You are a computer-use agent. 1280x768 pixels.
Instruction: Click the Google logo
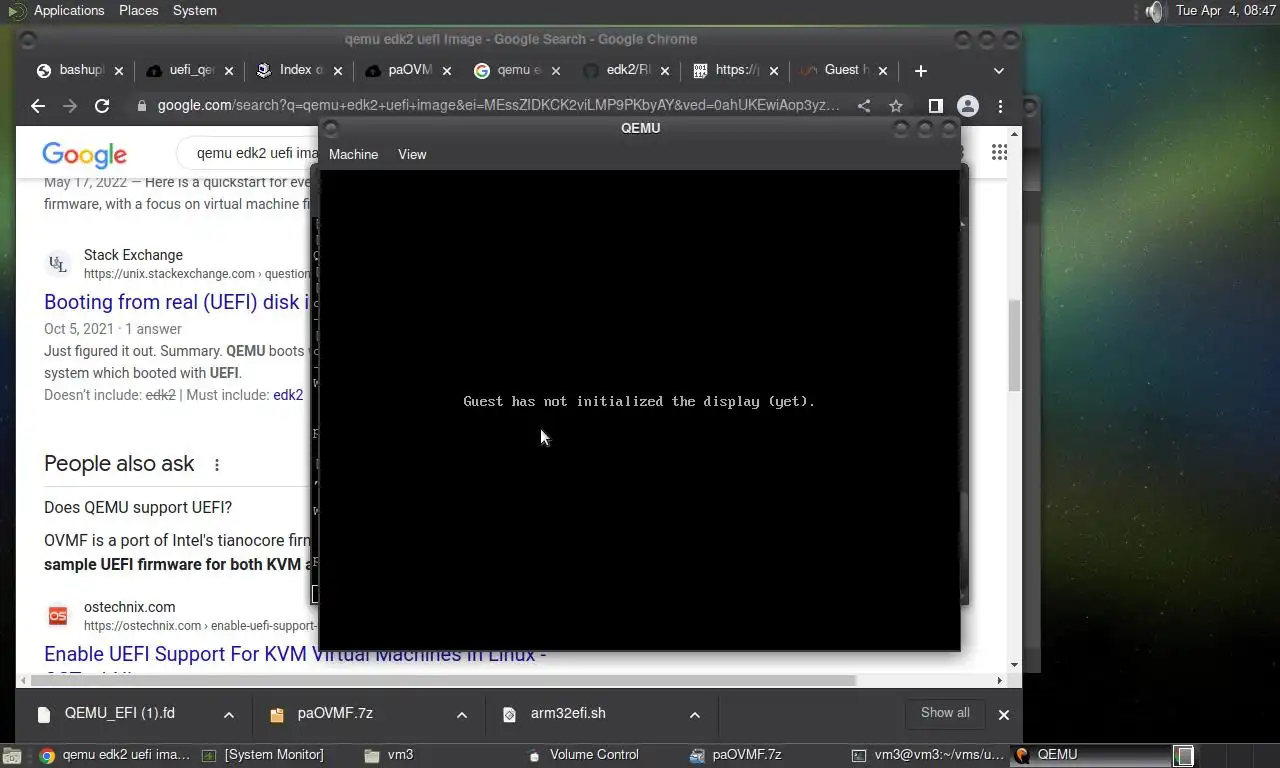[x=85, y=154]
